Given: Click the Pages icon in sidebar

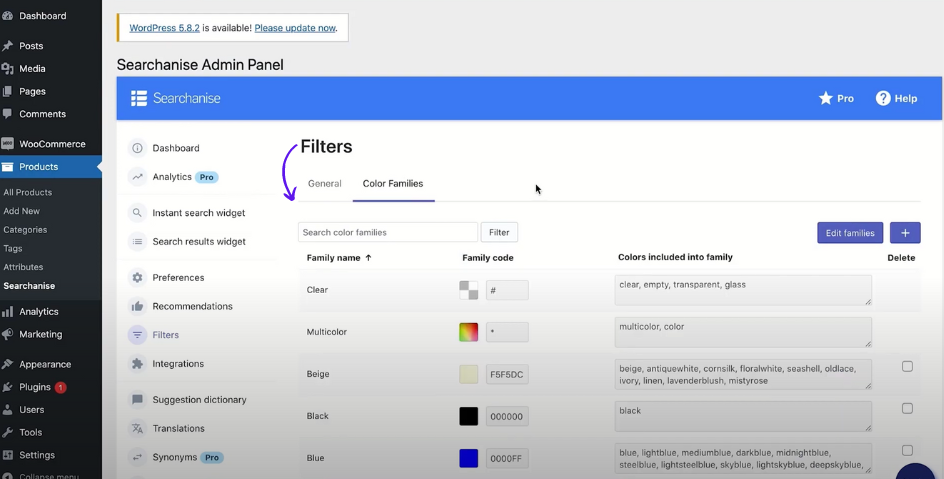Looking at the screenshot, I should point(7,91).
